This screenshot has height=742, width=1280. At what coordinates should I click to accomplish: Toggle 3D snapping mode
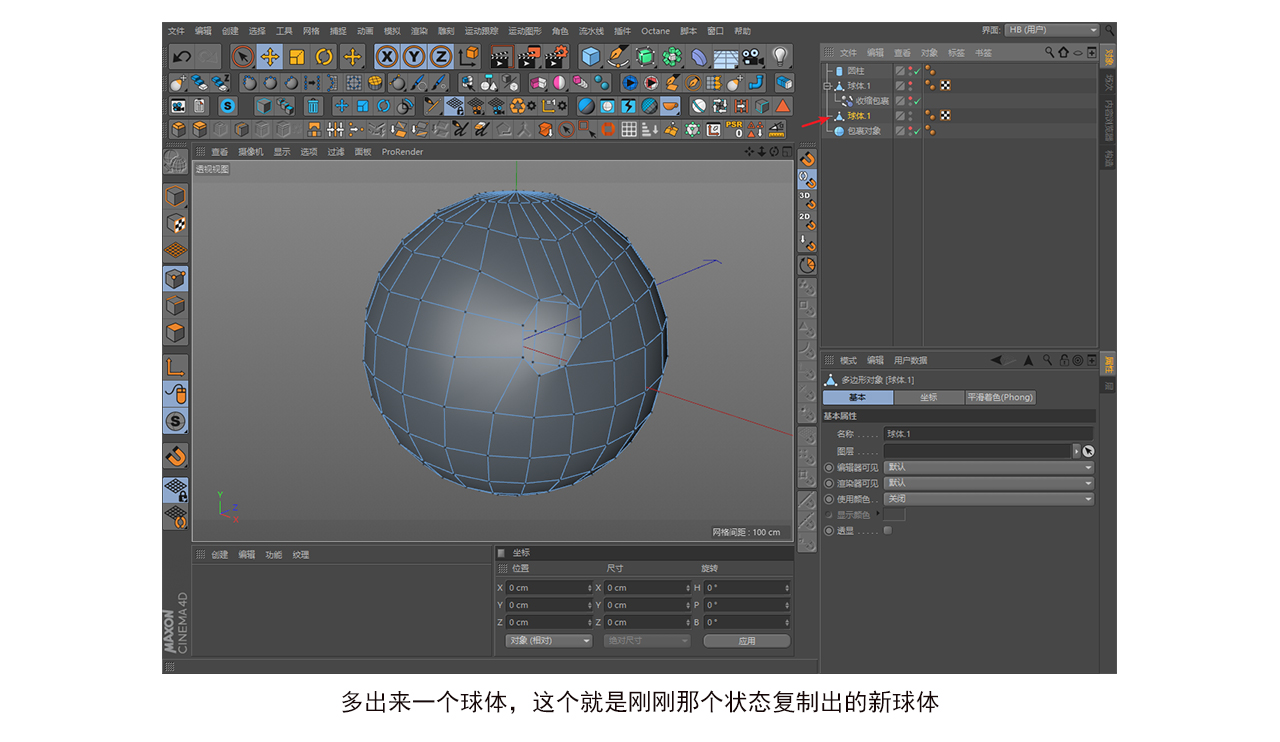click(x=807, y=200)
